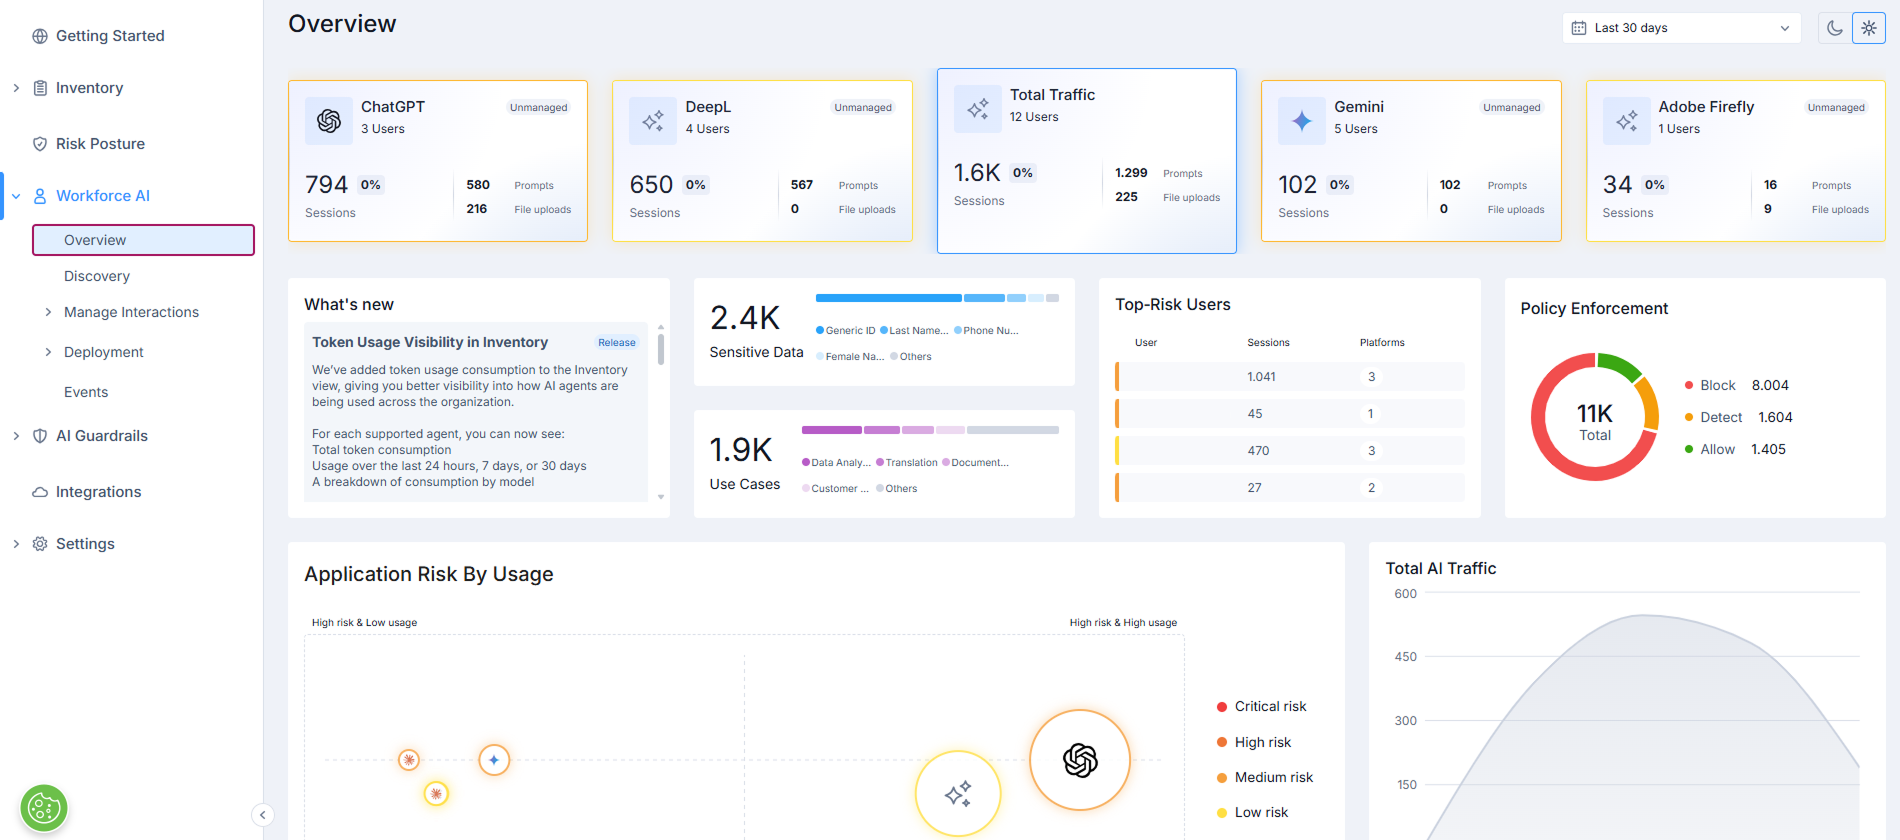This screenshot has height=840, width=1900.
Task: Click the ChatGPT logo icon in card
Action: [x=329, y=121]
